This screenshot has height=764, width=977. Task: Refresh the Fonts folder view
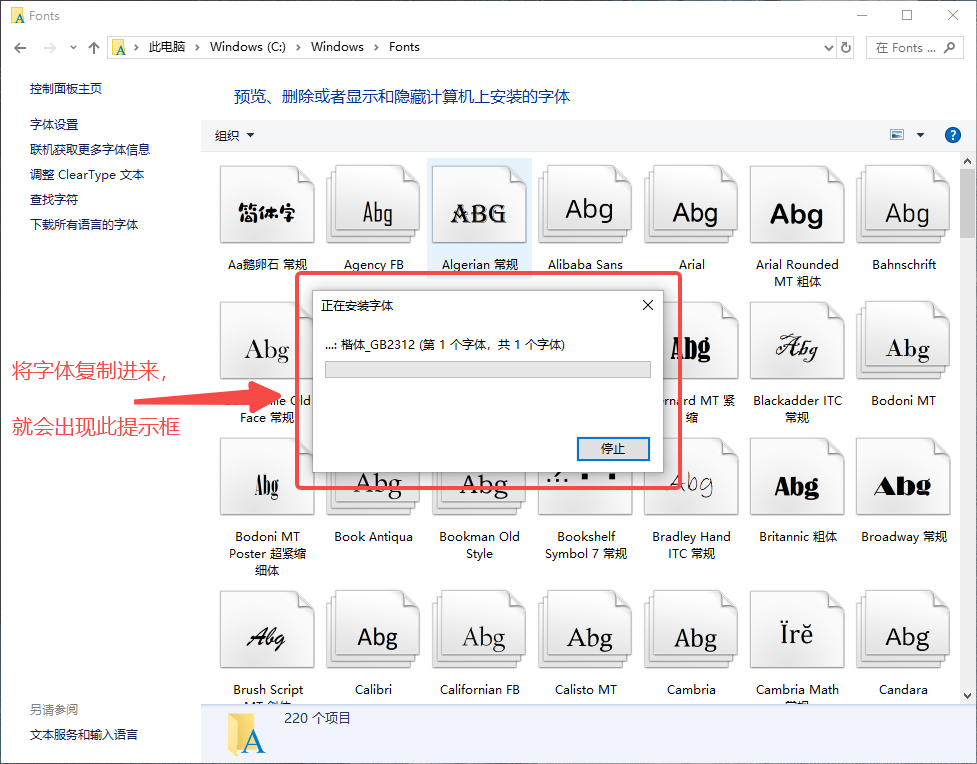point(846,47)
